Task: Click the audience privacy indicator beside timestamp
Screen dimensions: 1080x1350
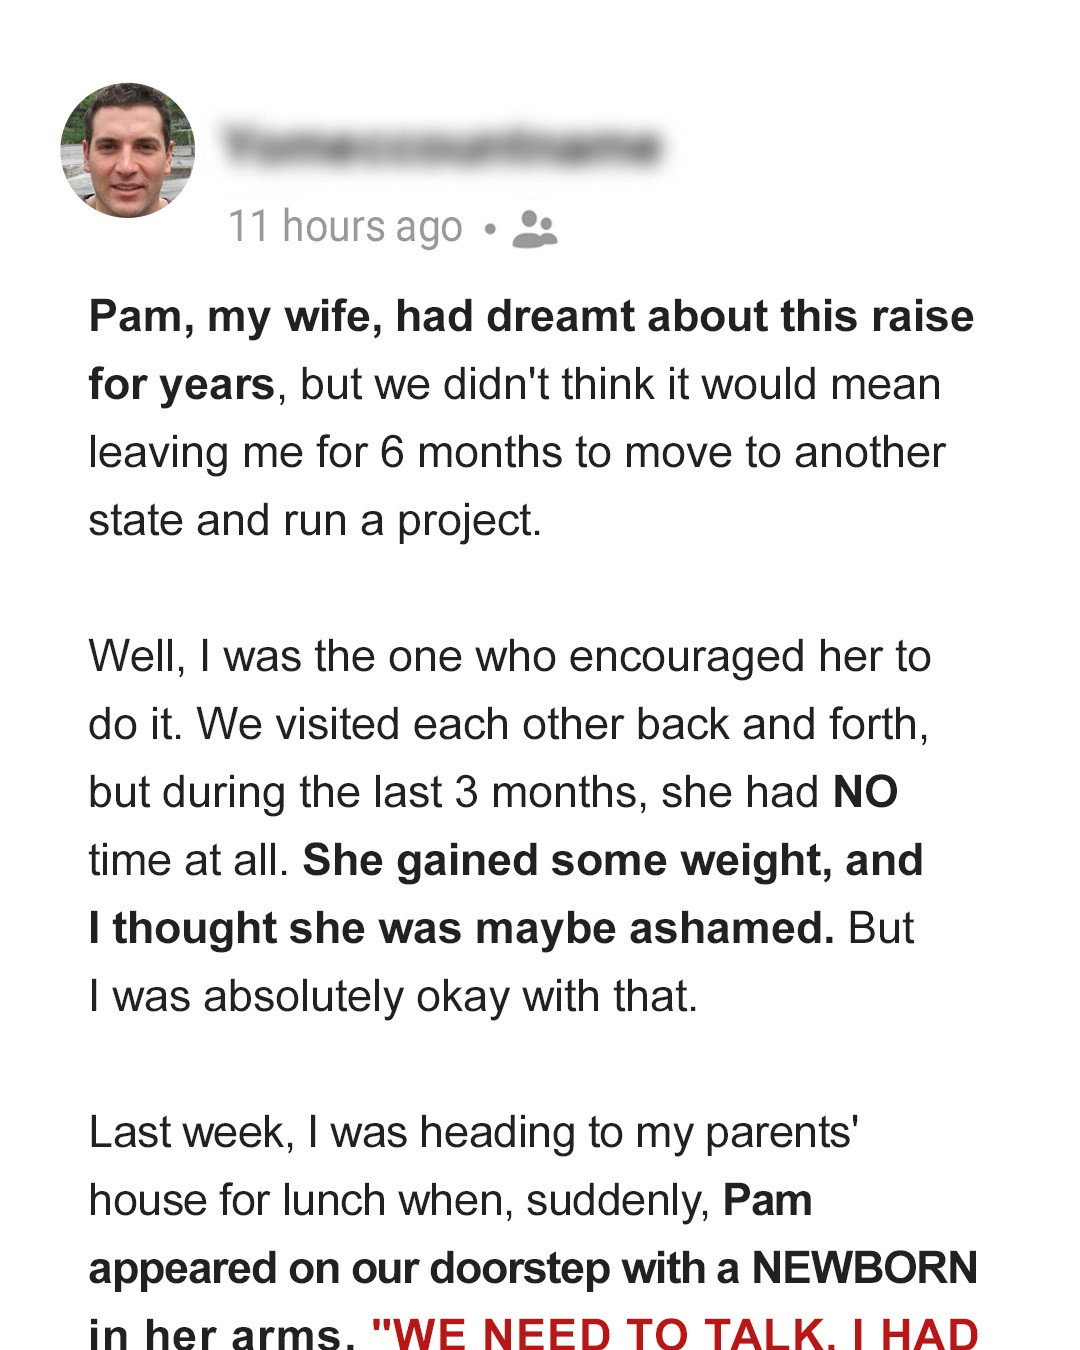Action: pos(536,230)
